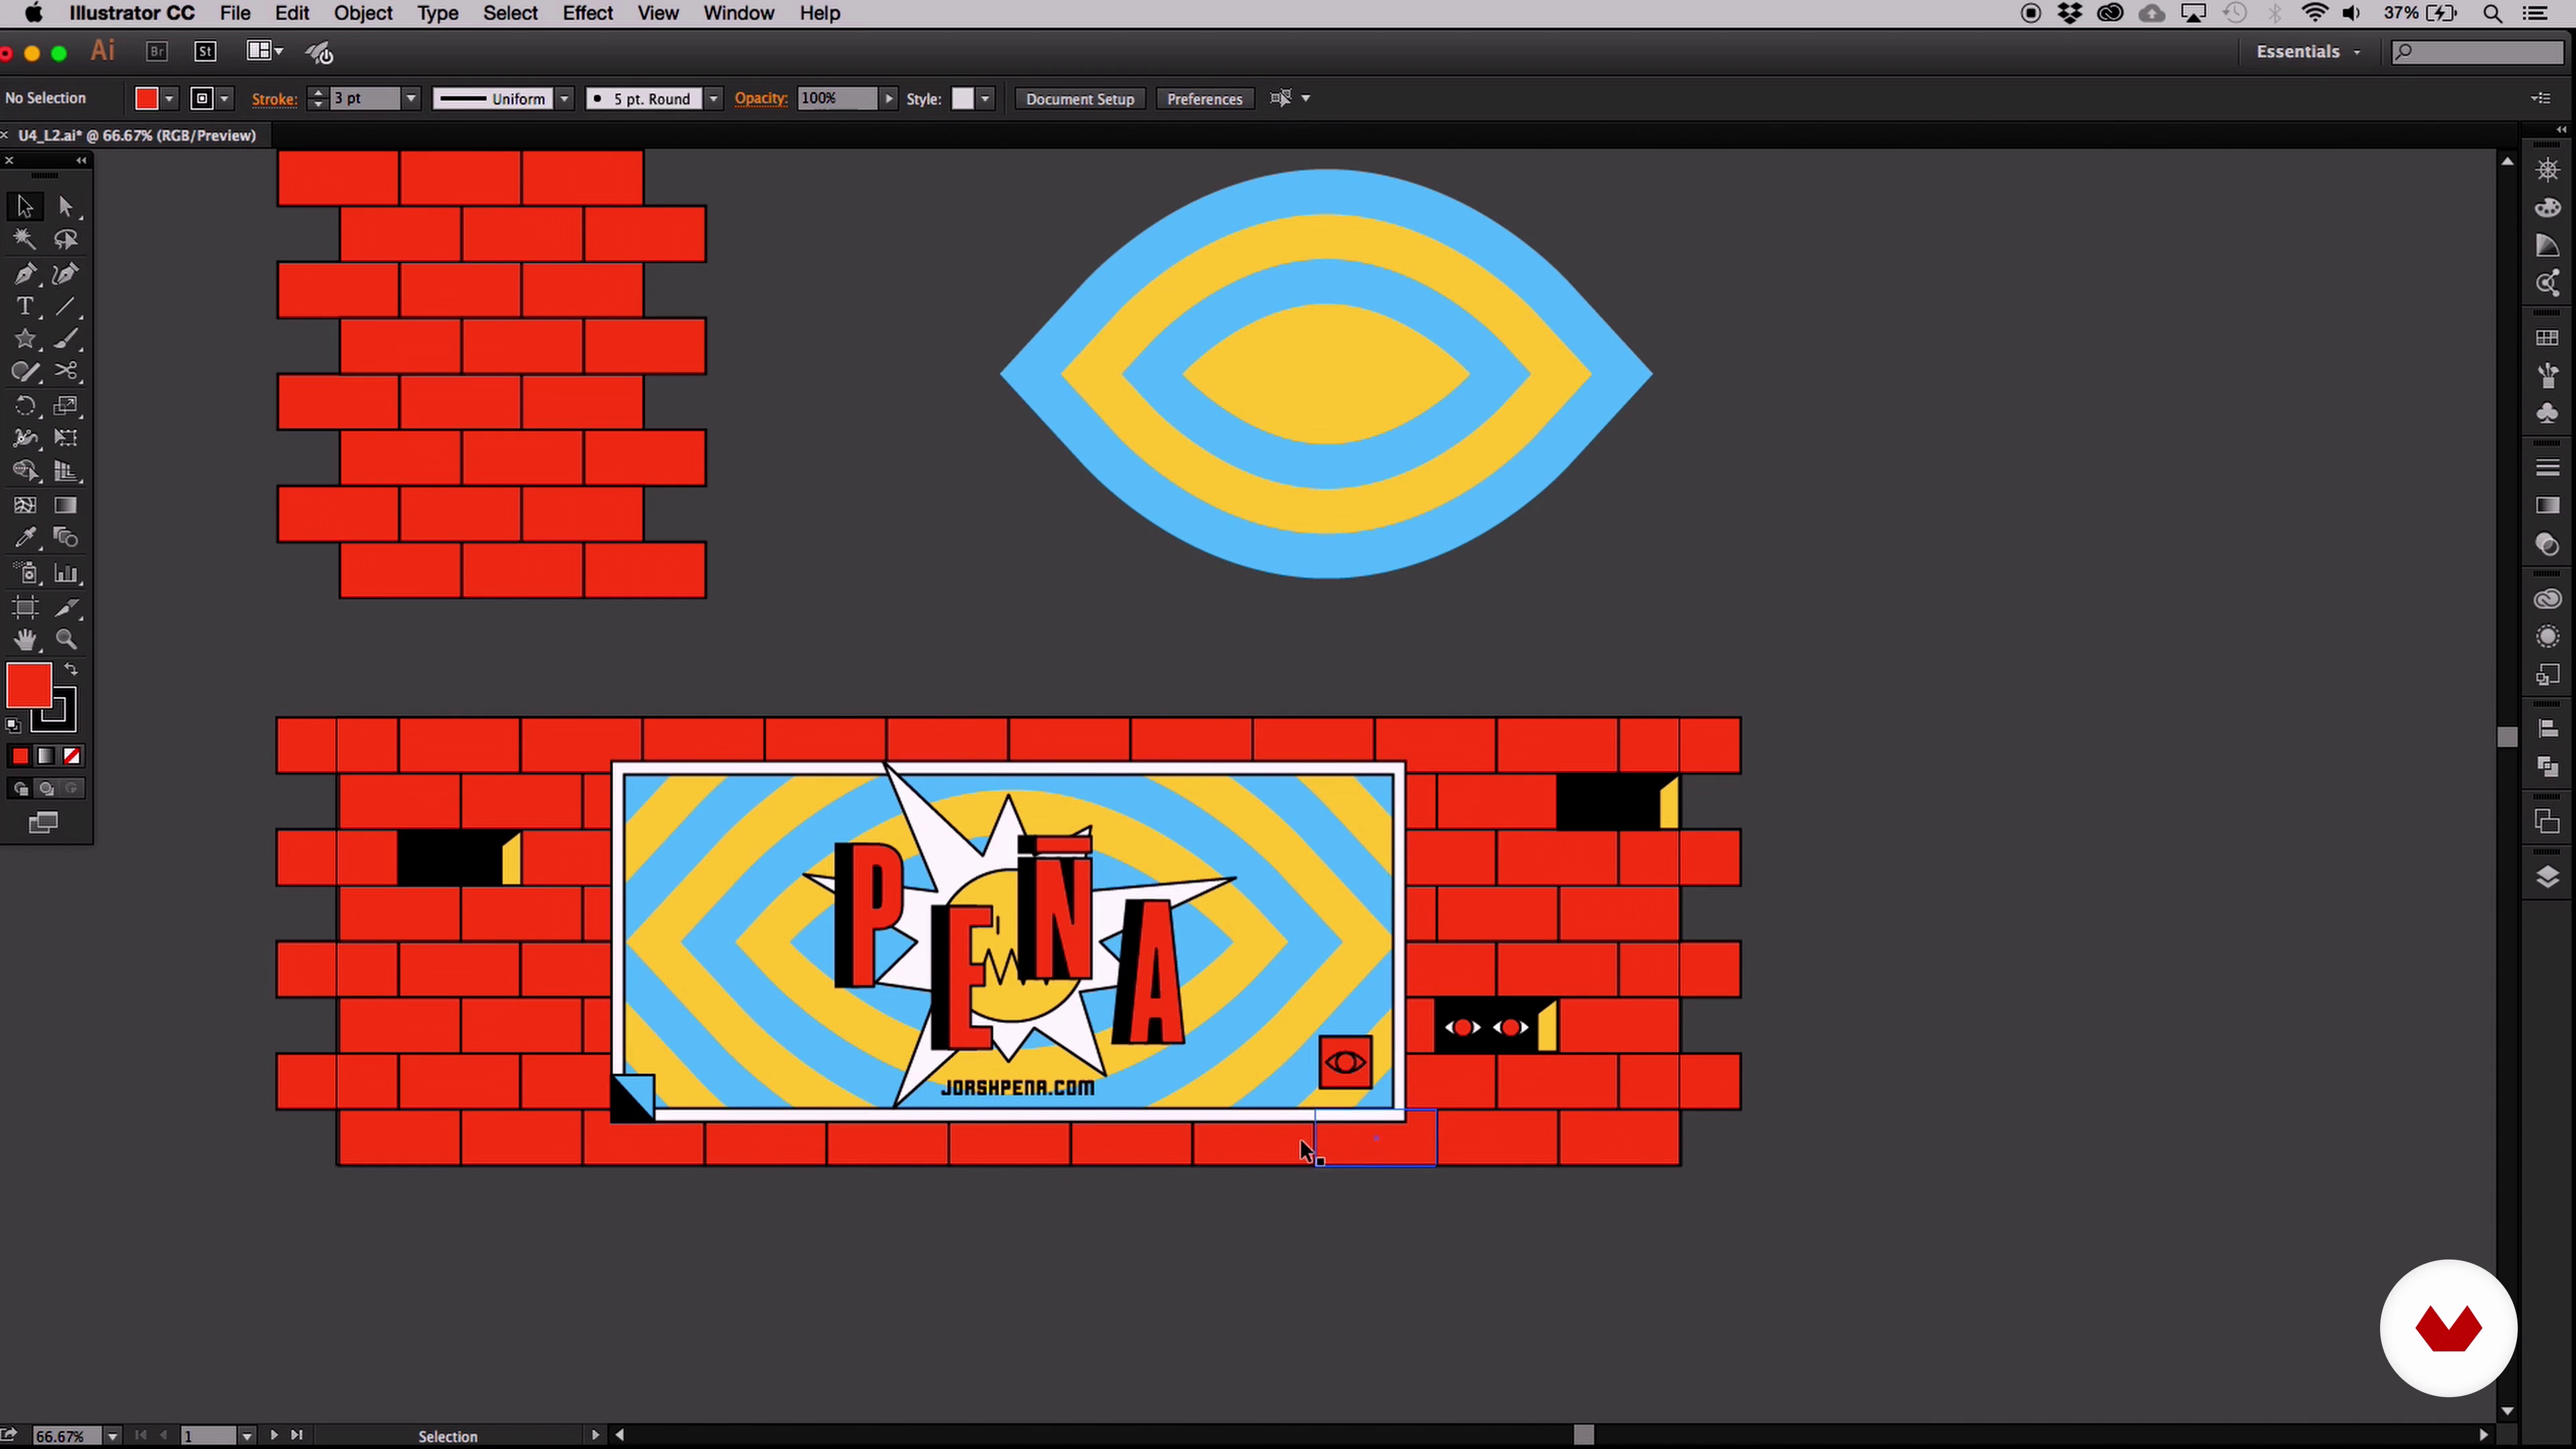Switch to Draw Normal mode
2576x1449 pixels.
(20, 789)
